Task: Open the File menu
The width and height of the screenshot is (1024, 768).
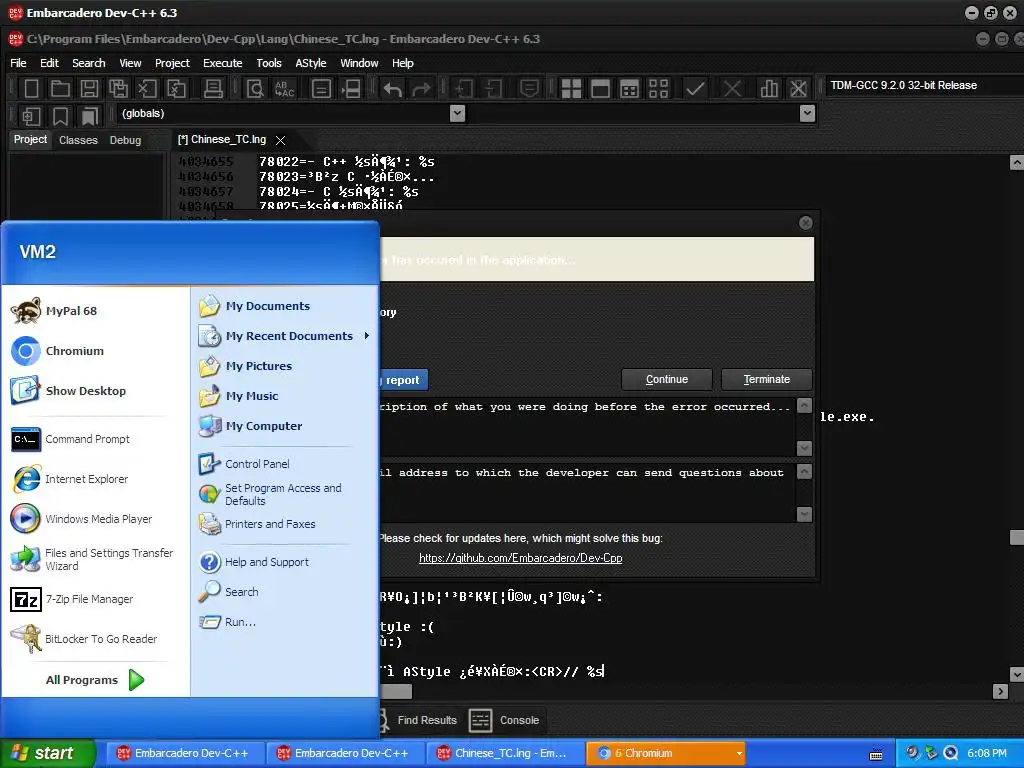Action: click(18, 63)
